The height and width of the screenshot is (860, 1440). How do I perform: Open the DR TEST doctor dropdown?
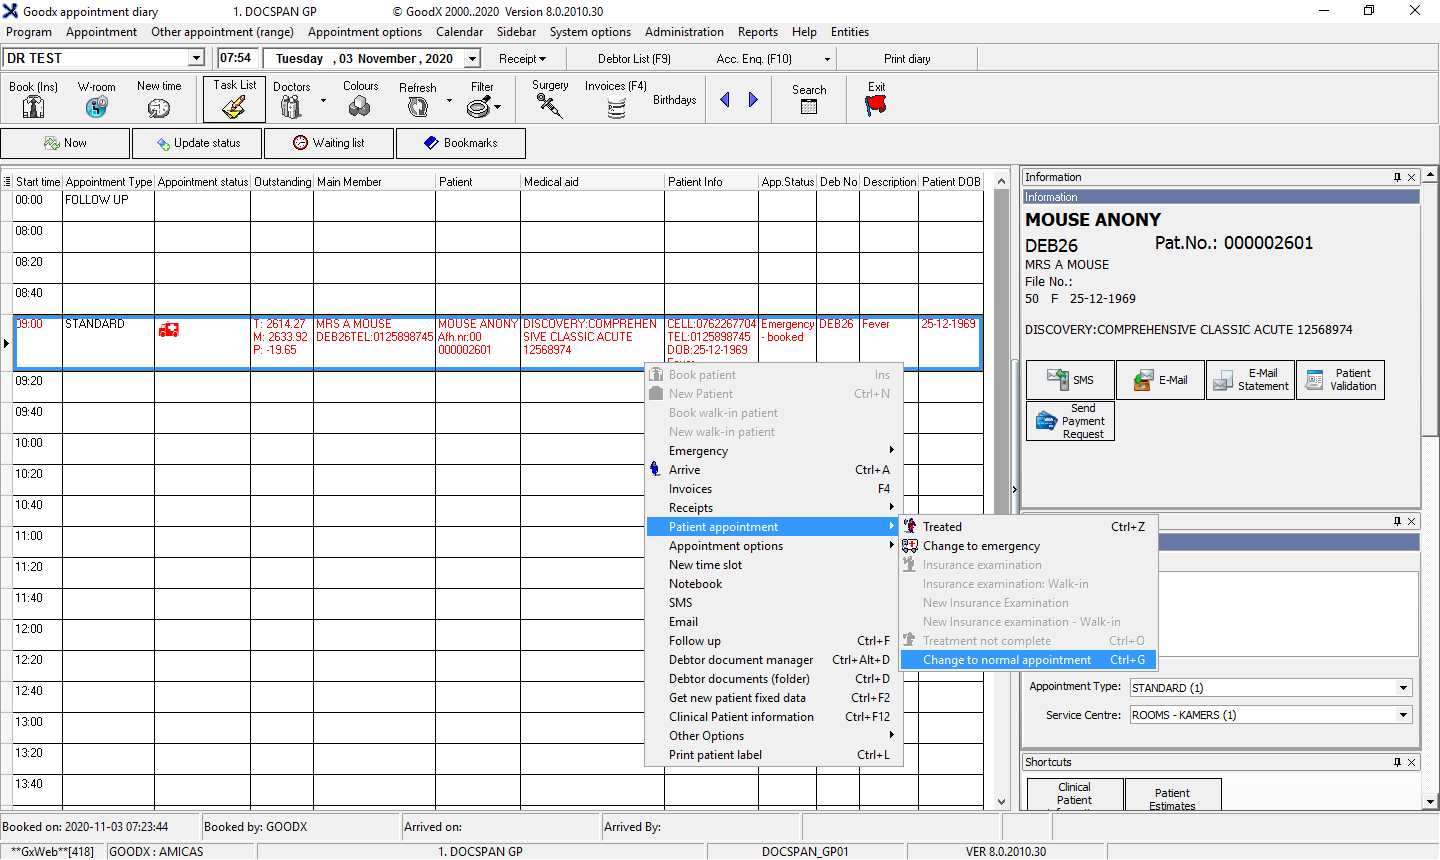(196, 59)
